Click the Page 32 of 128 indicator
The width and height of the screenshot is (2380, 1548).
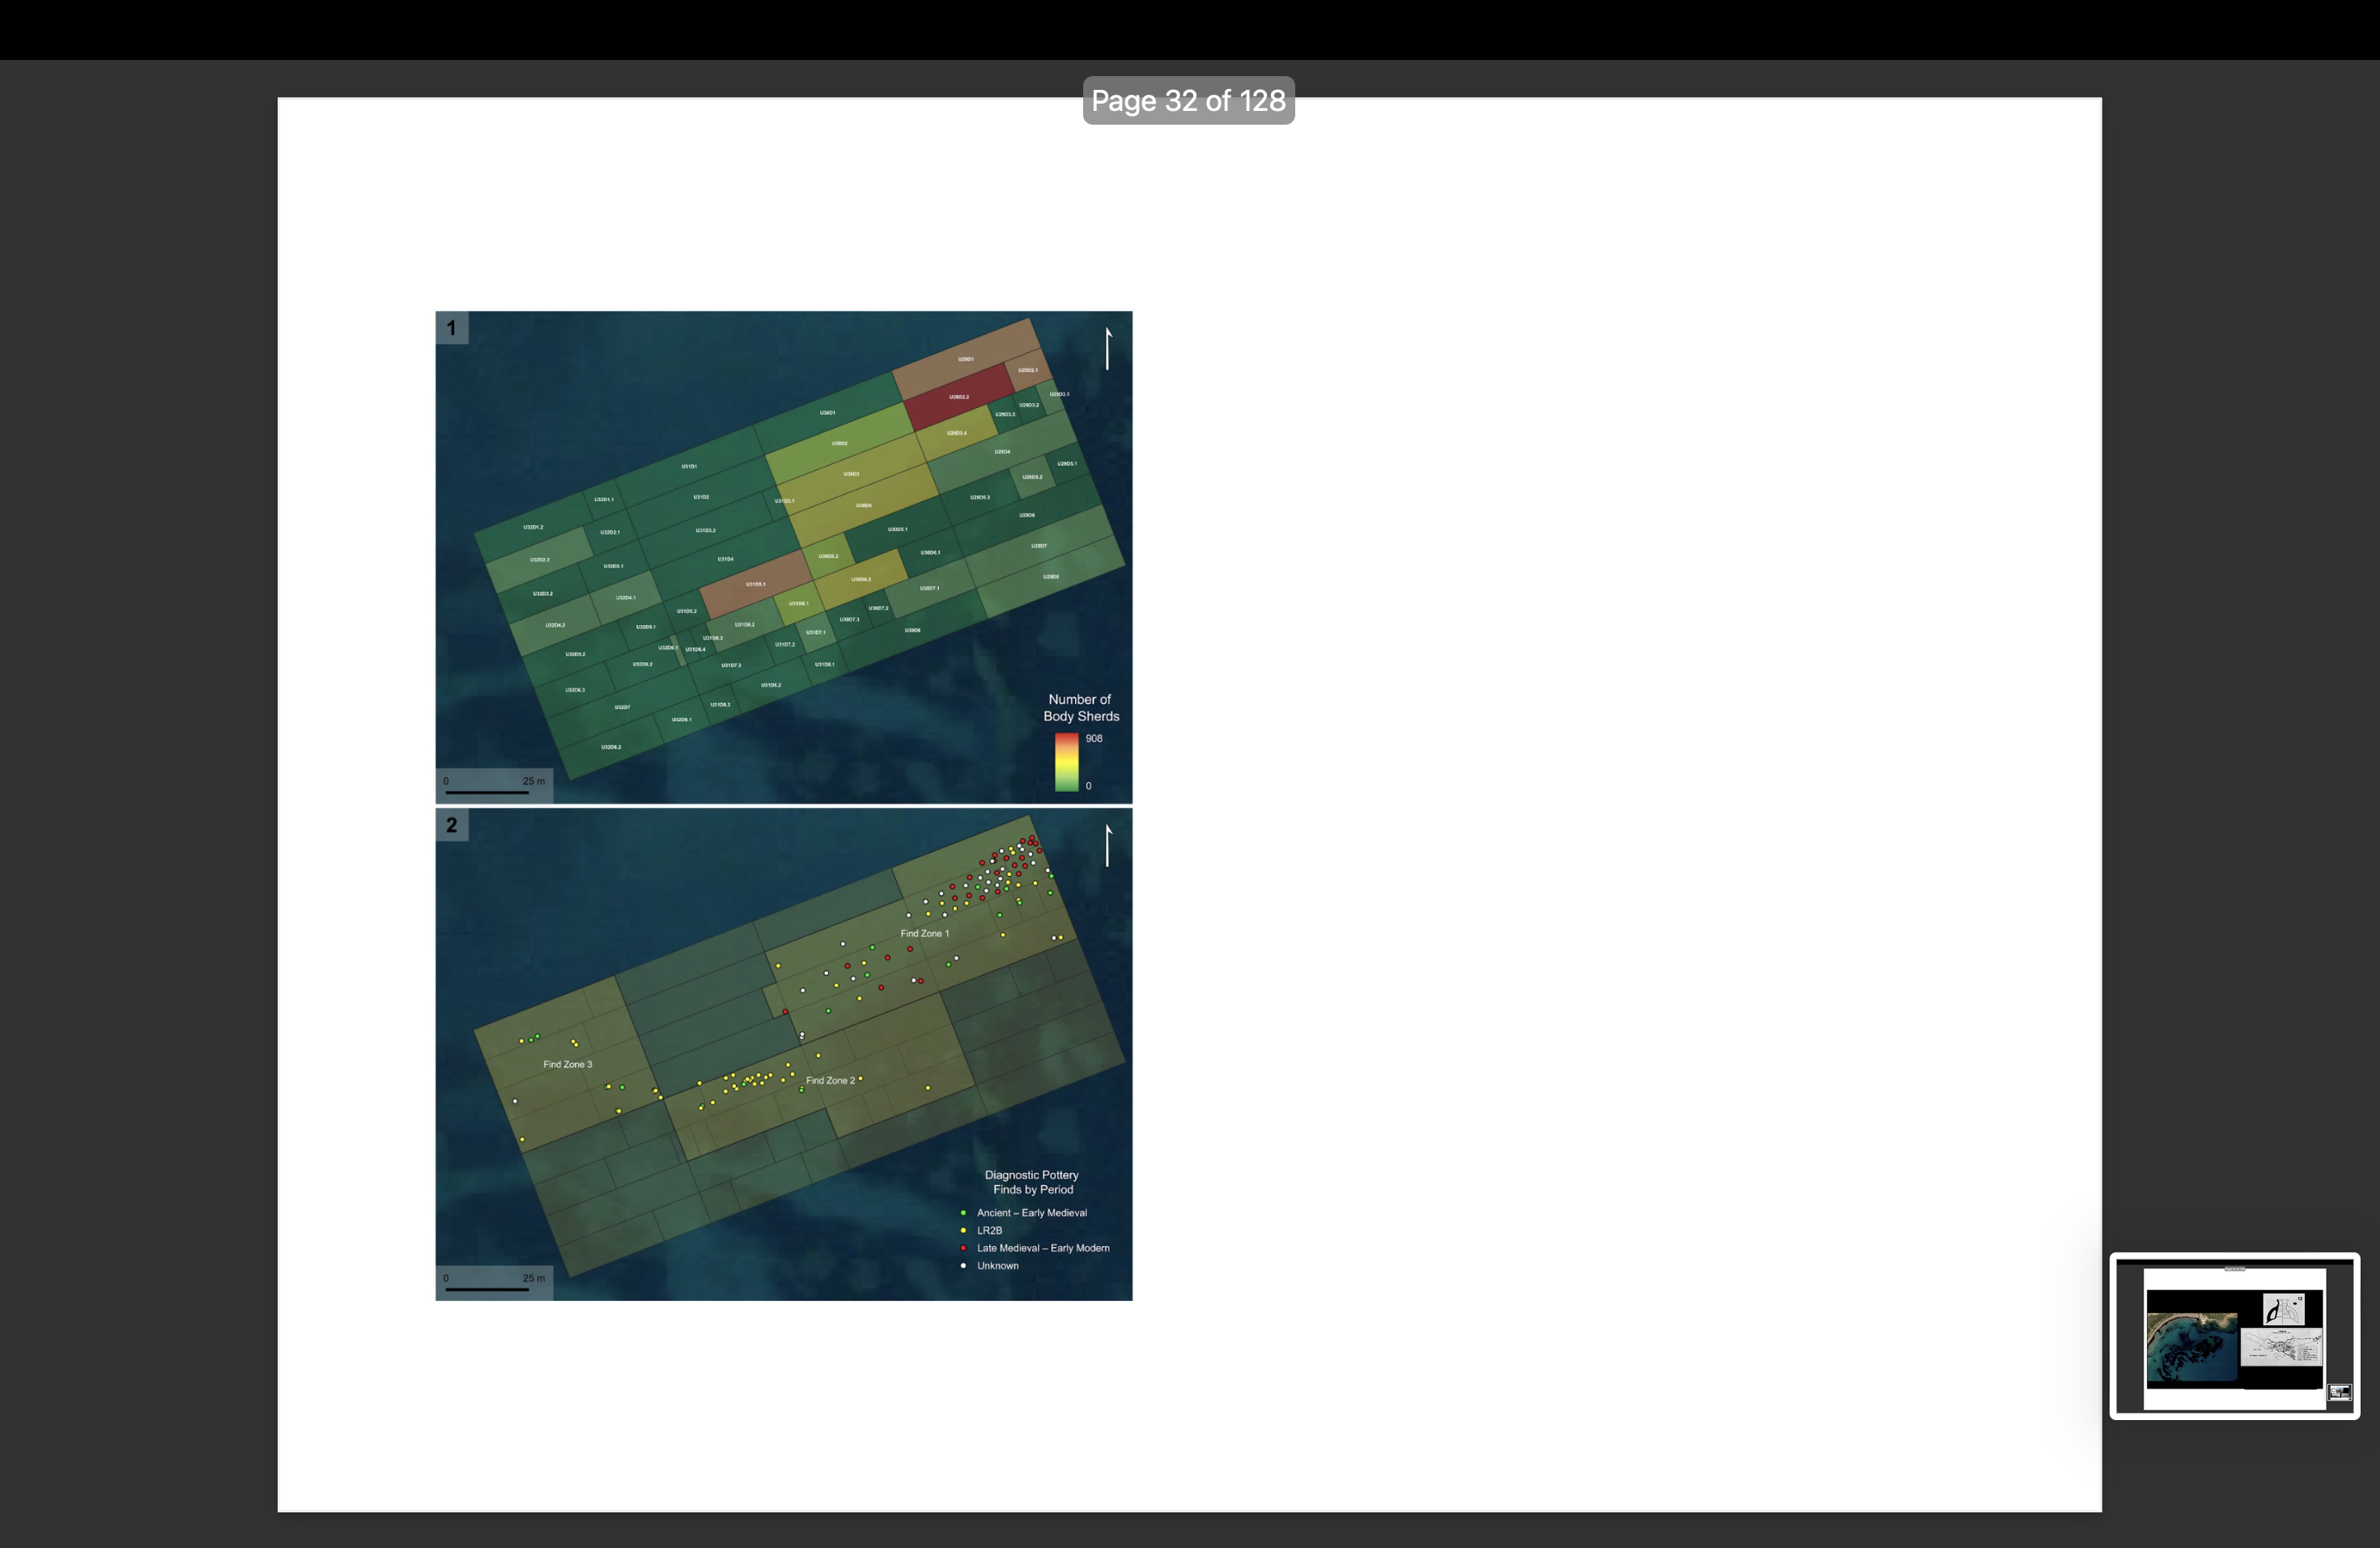pos(1188,101)
